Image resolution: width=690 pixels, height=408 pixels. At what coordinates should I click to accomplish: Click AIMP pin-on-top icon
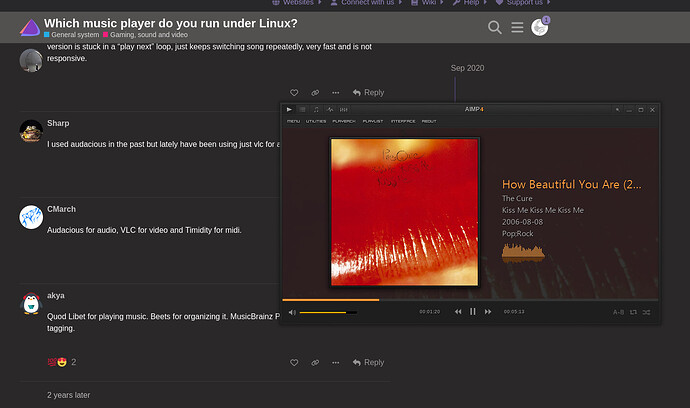[617, 110]
